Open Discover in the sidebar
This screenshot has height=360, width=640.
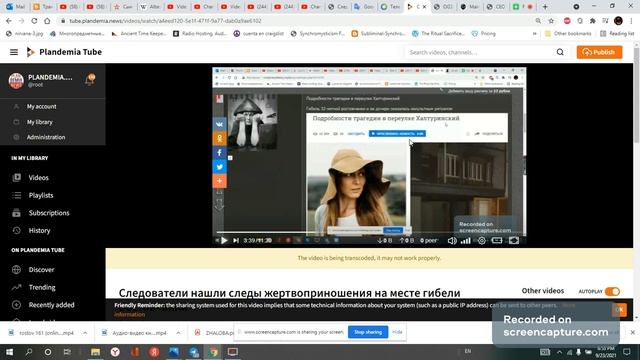click(41, 269)
